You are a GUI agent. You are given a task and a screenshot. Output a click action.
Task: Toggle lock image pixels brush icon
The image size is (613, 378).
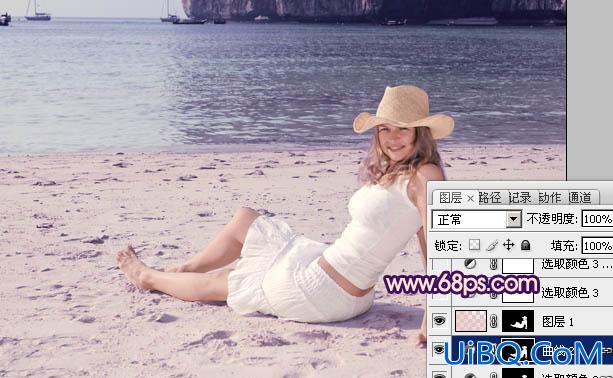point(492,245)
